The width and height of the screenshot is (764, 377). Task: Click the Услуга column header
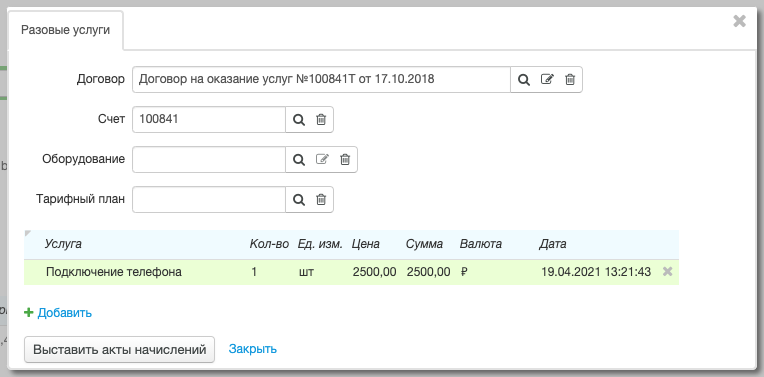click(x=63, y=244)
